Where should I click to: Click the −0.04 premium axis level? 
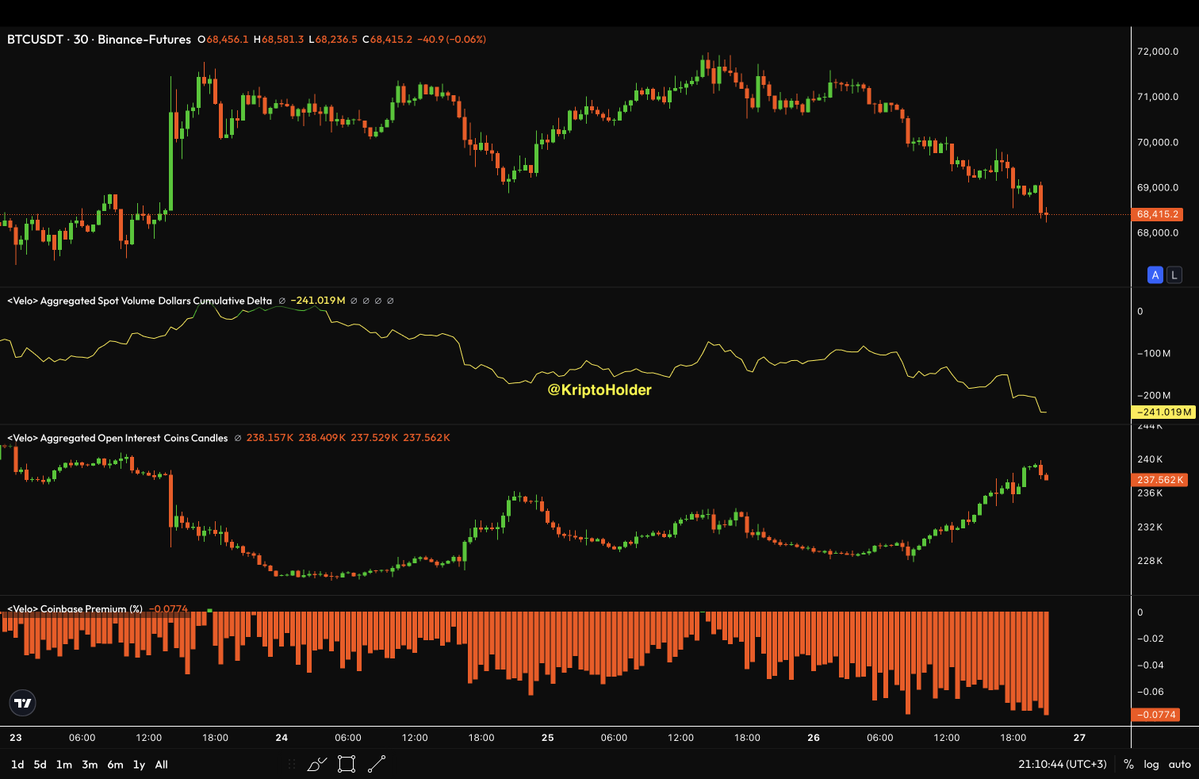tap(1150, 665)
